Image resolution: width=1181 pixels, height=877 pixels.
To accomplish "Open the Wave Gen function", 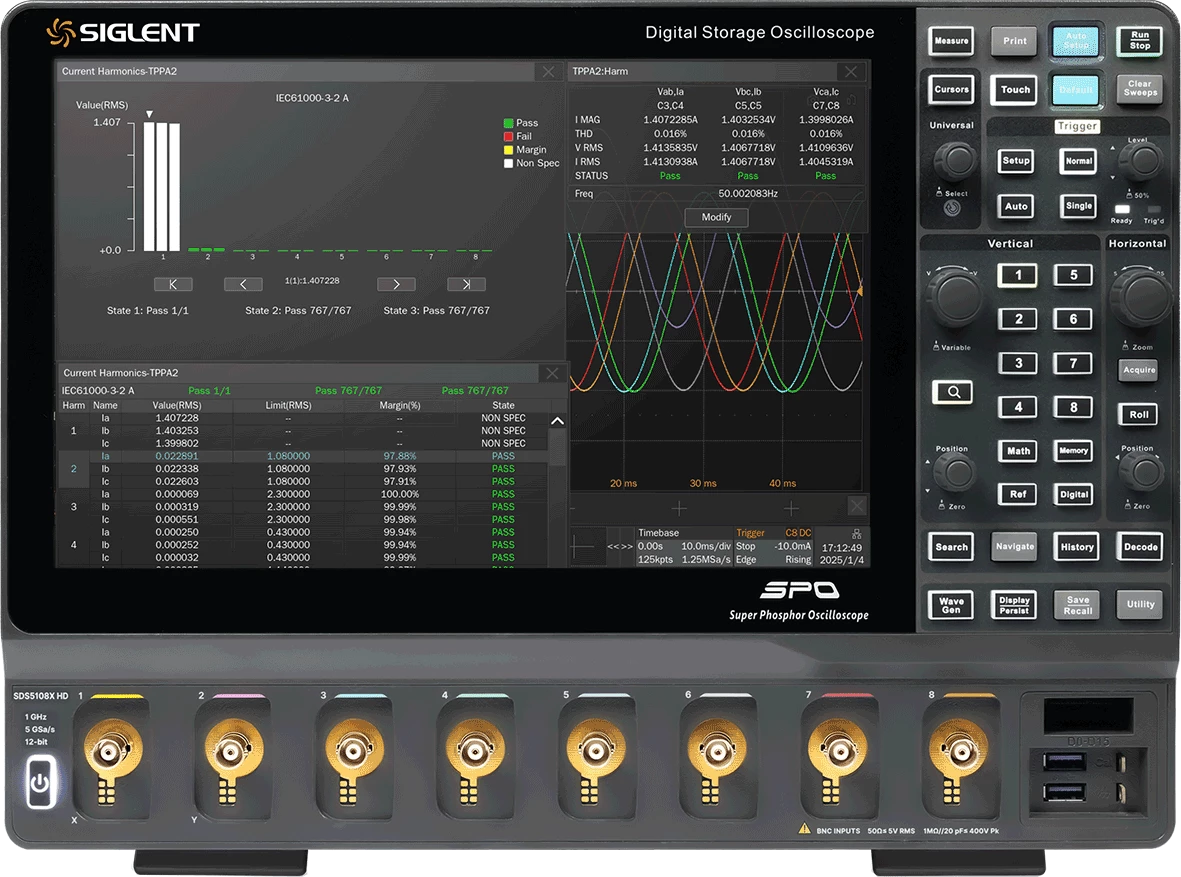I will (951, 605).
